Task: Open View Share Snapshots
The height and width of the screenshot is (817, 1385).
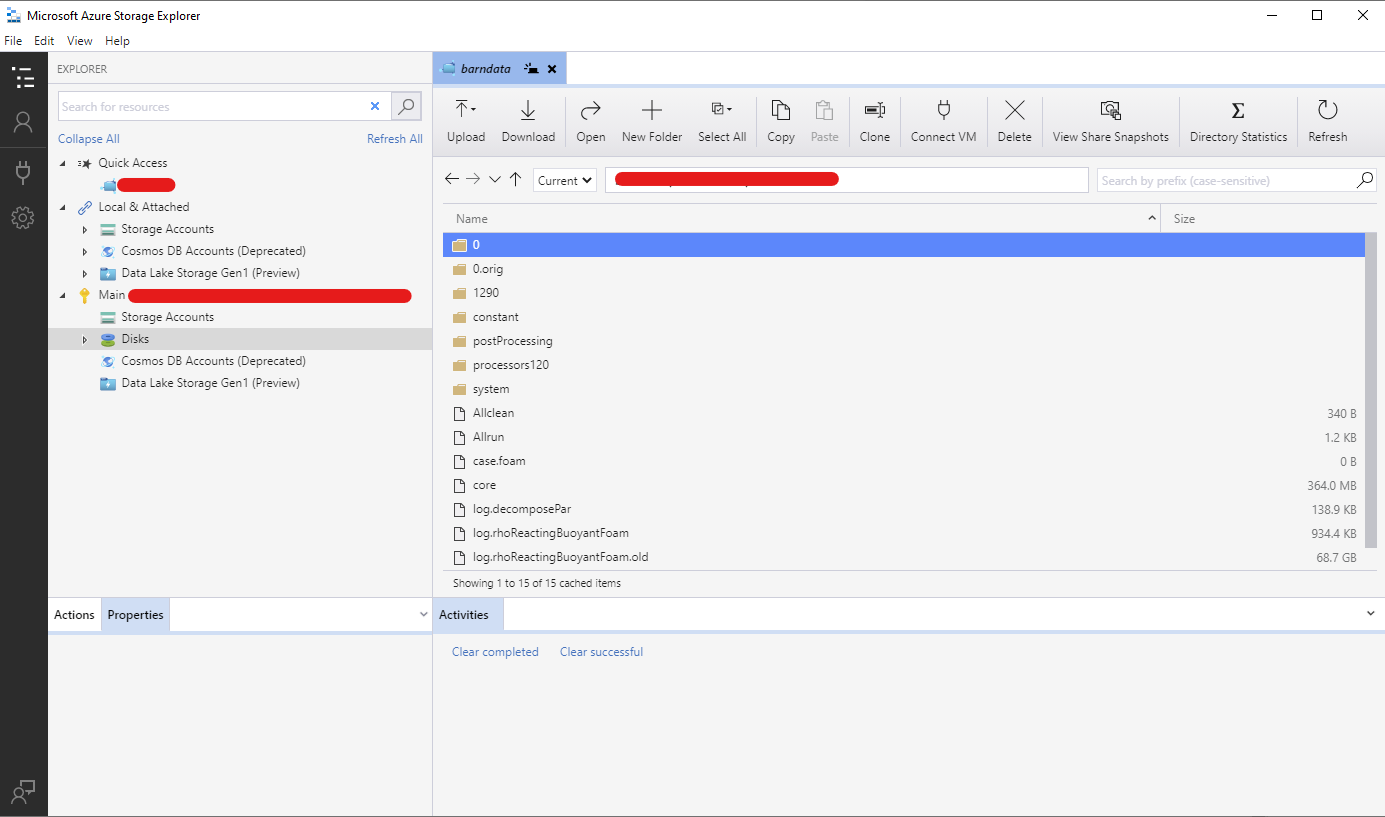Action: point(1110,121)
